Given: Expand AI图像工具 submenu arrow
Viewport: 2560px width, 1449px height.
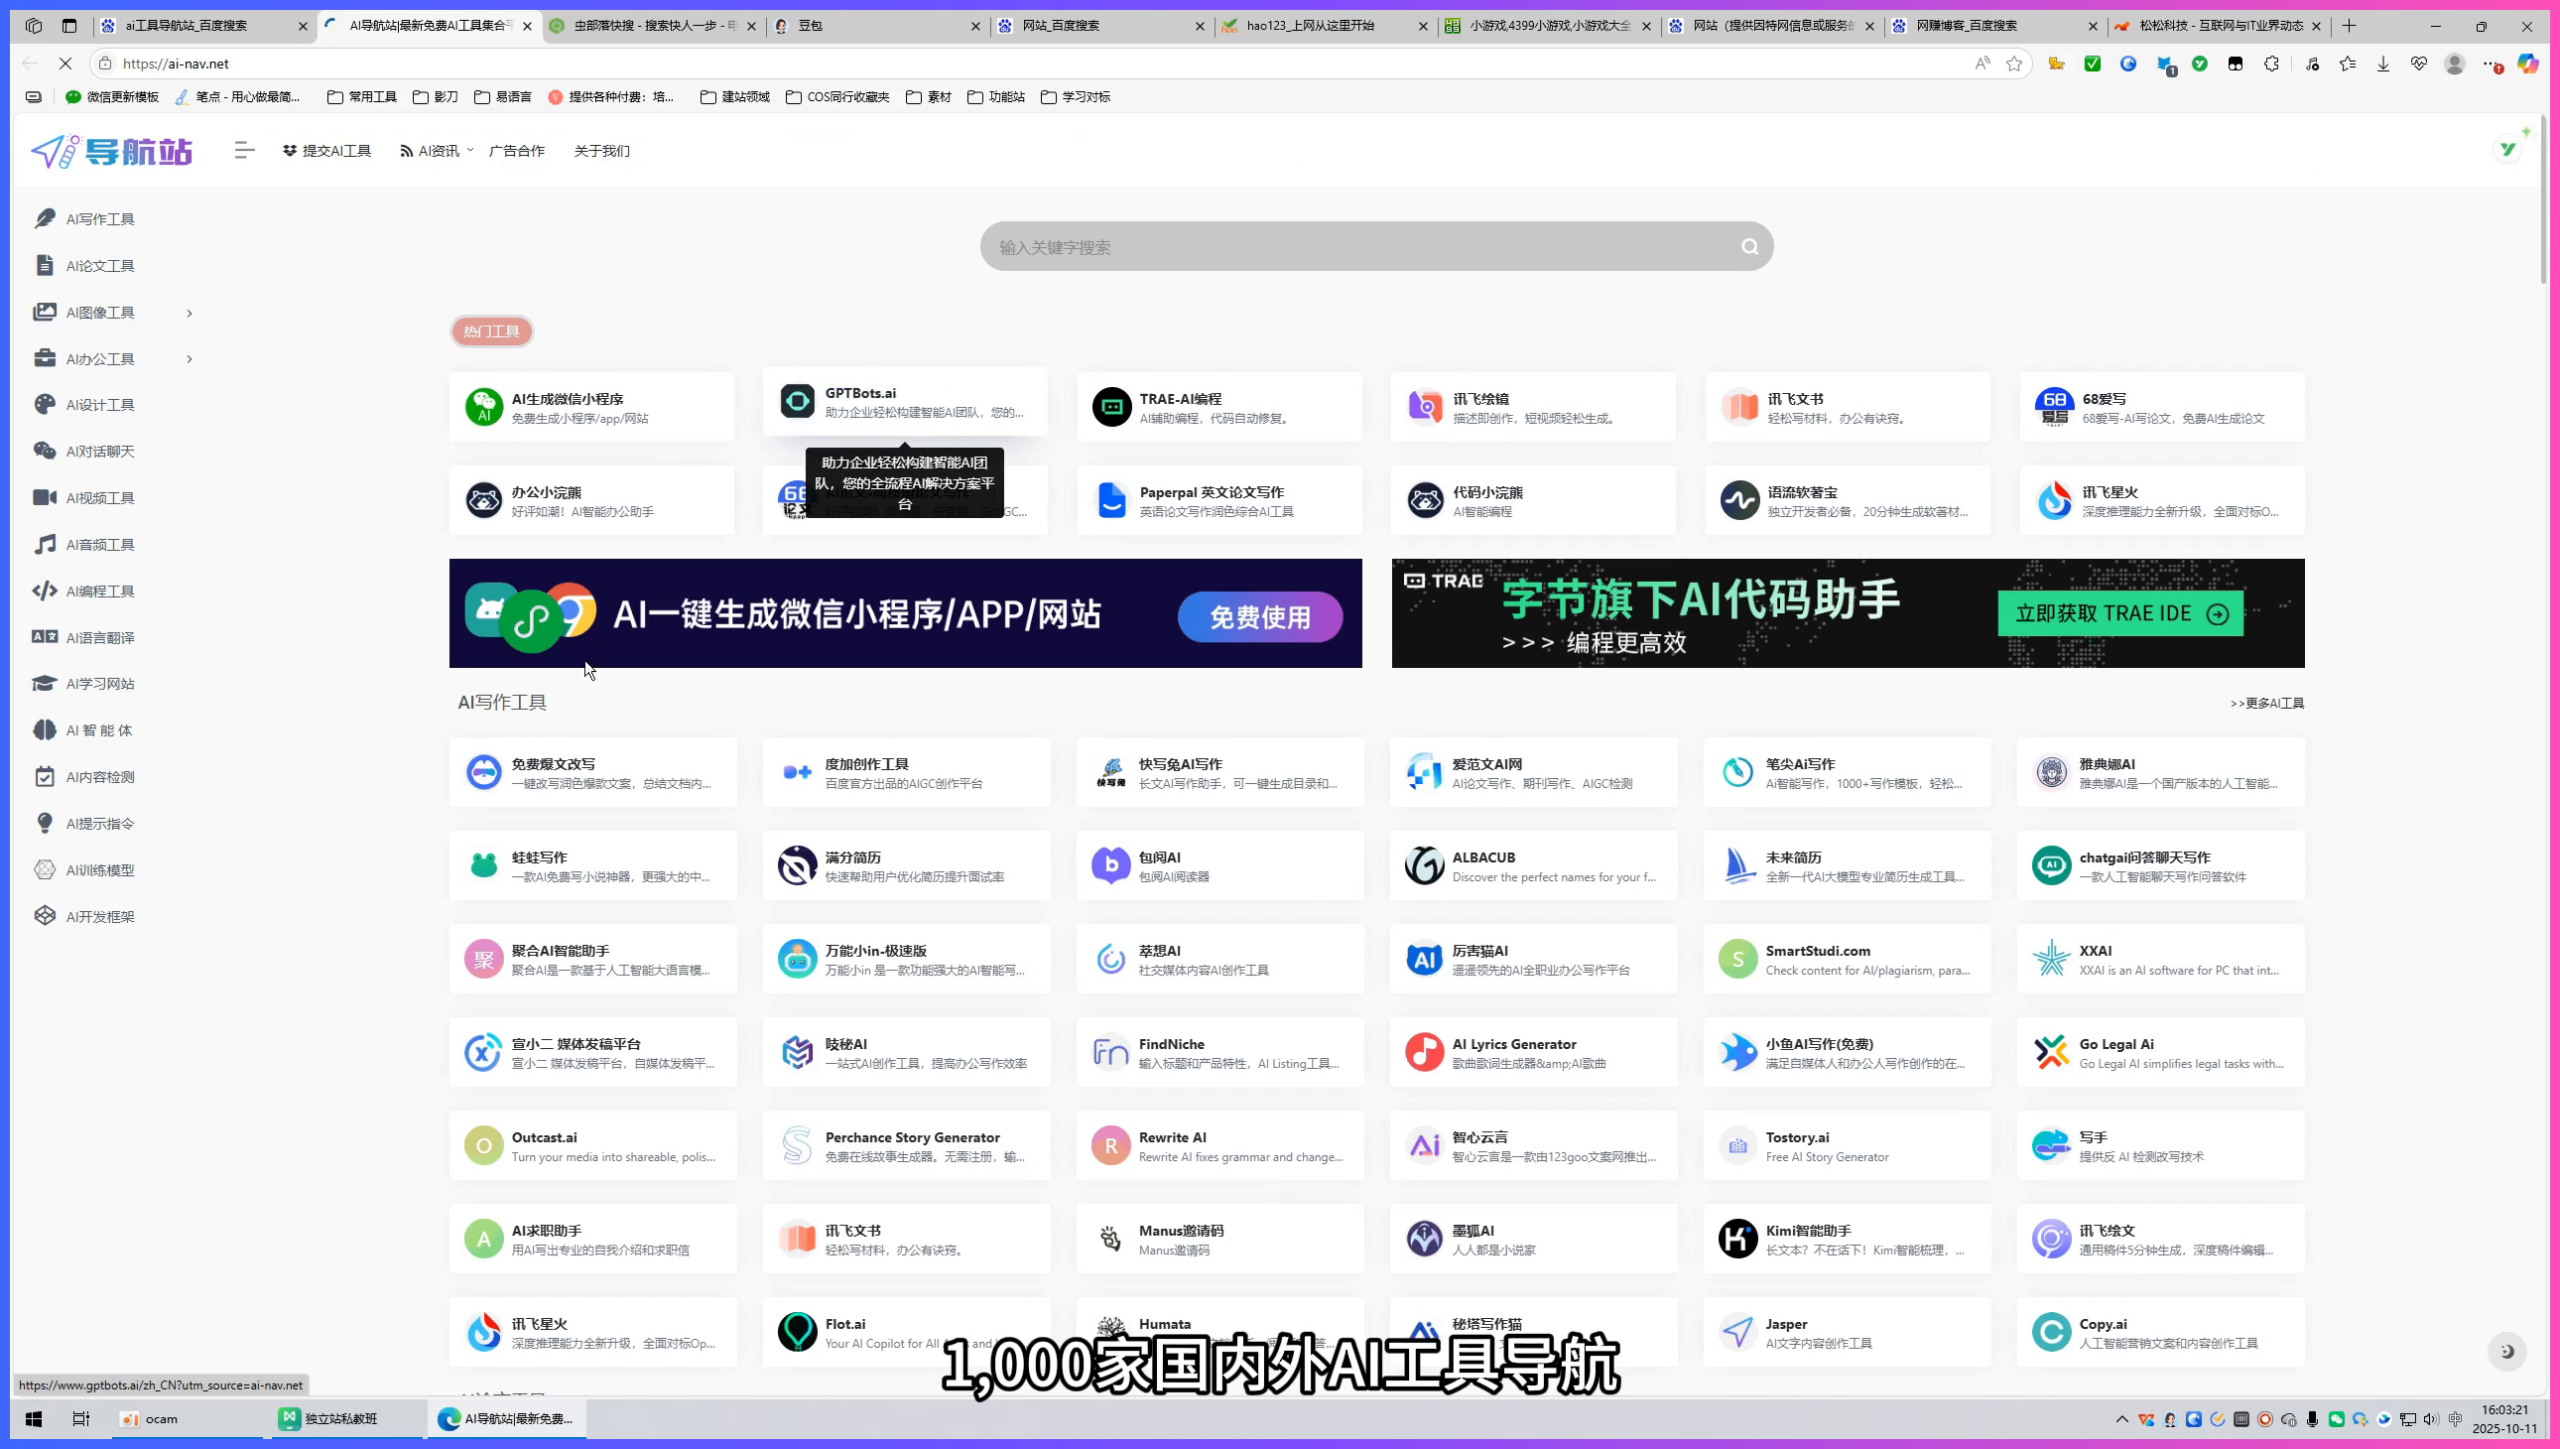Looking at the screenshot, I should 189,313.
